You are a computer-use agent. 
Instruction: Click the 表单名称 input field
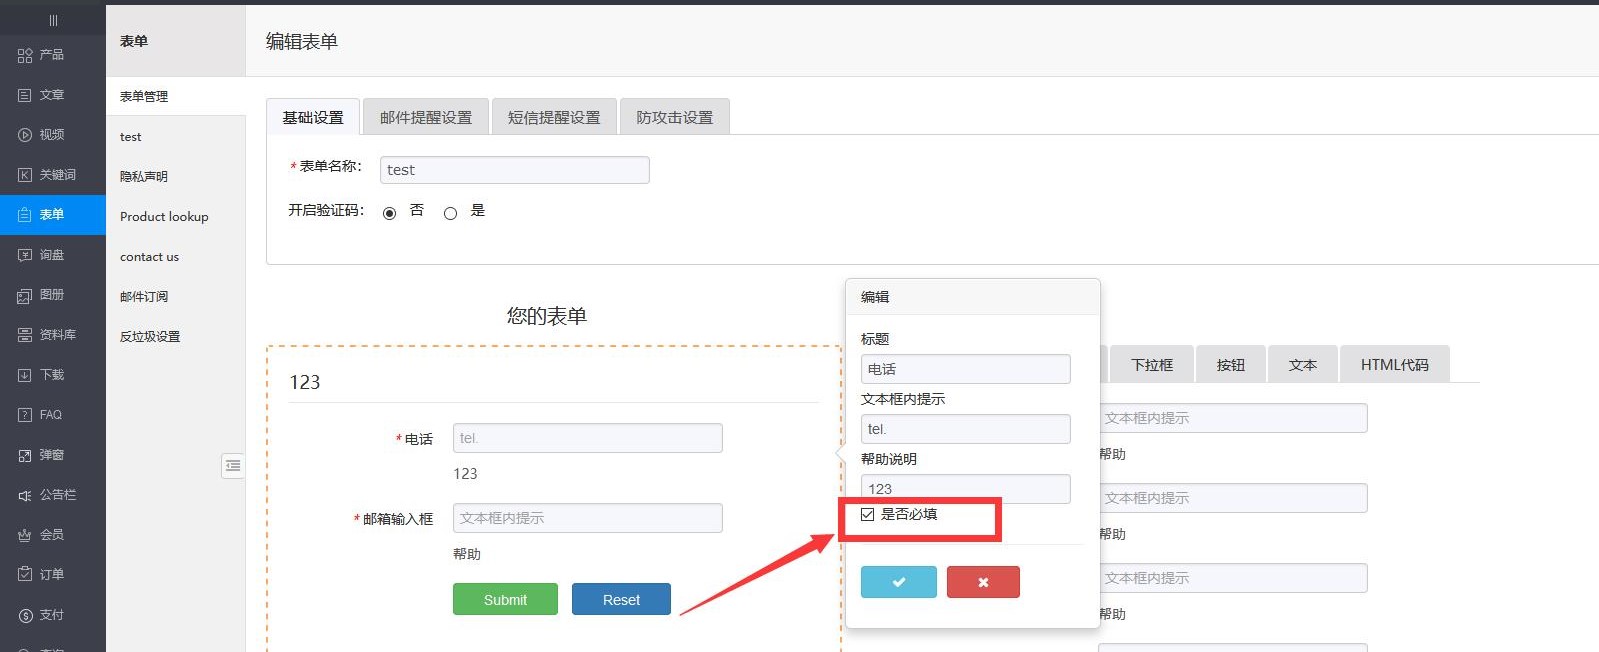pos(514,170)
